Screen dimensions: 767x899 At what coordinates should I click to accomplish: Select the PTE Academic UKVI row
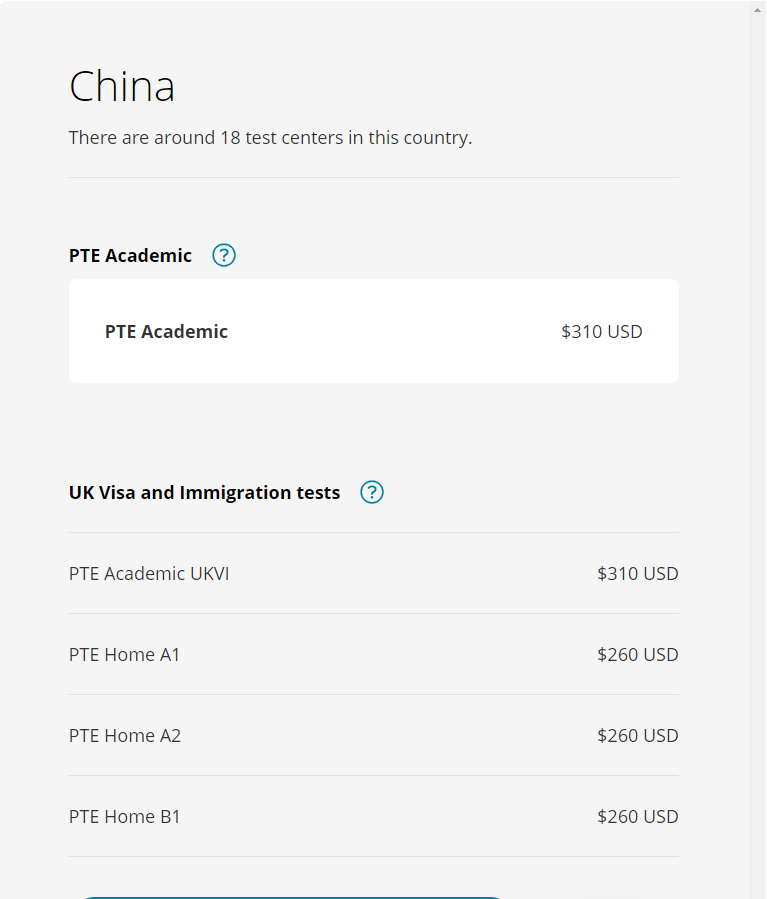coord(374,573)
